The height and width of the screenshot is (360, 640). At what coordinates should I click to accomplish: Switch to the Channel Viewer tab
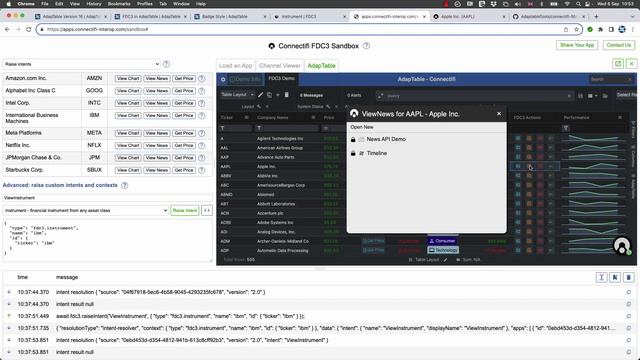(280, 66)
